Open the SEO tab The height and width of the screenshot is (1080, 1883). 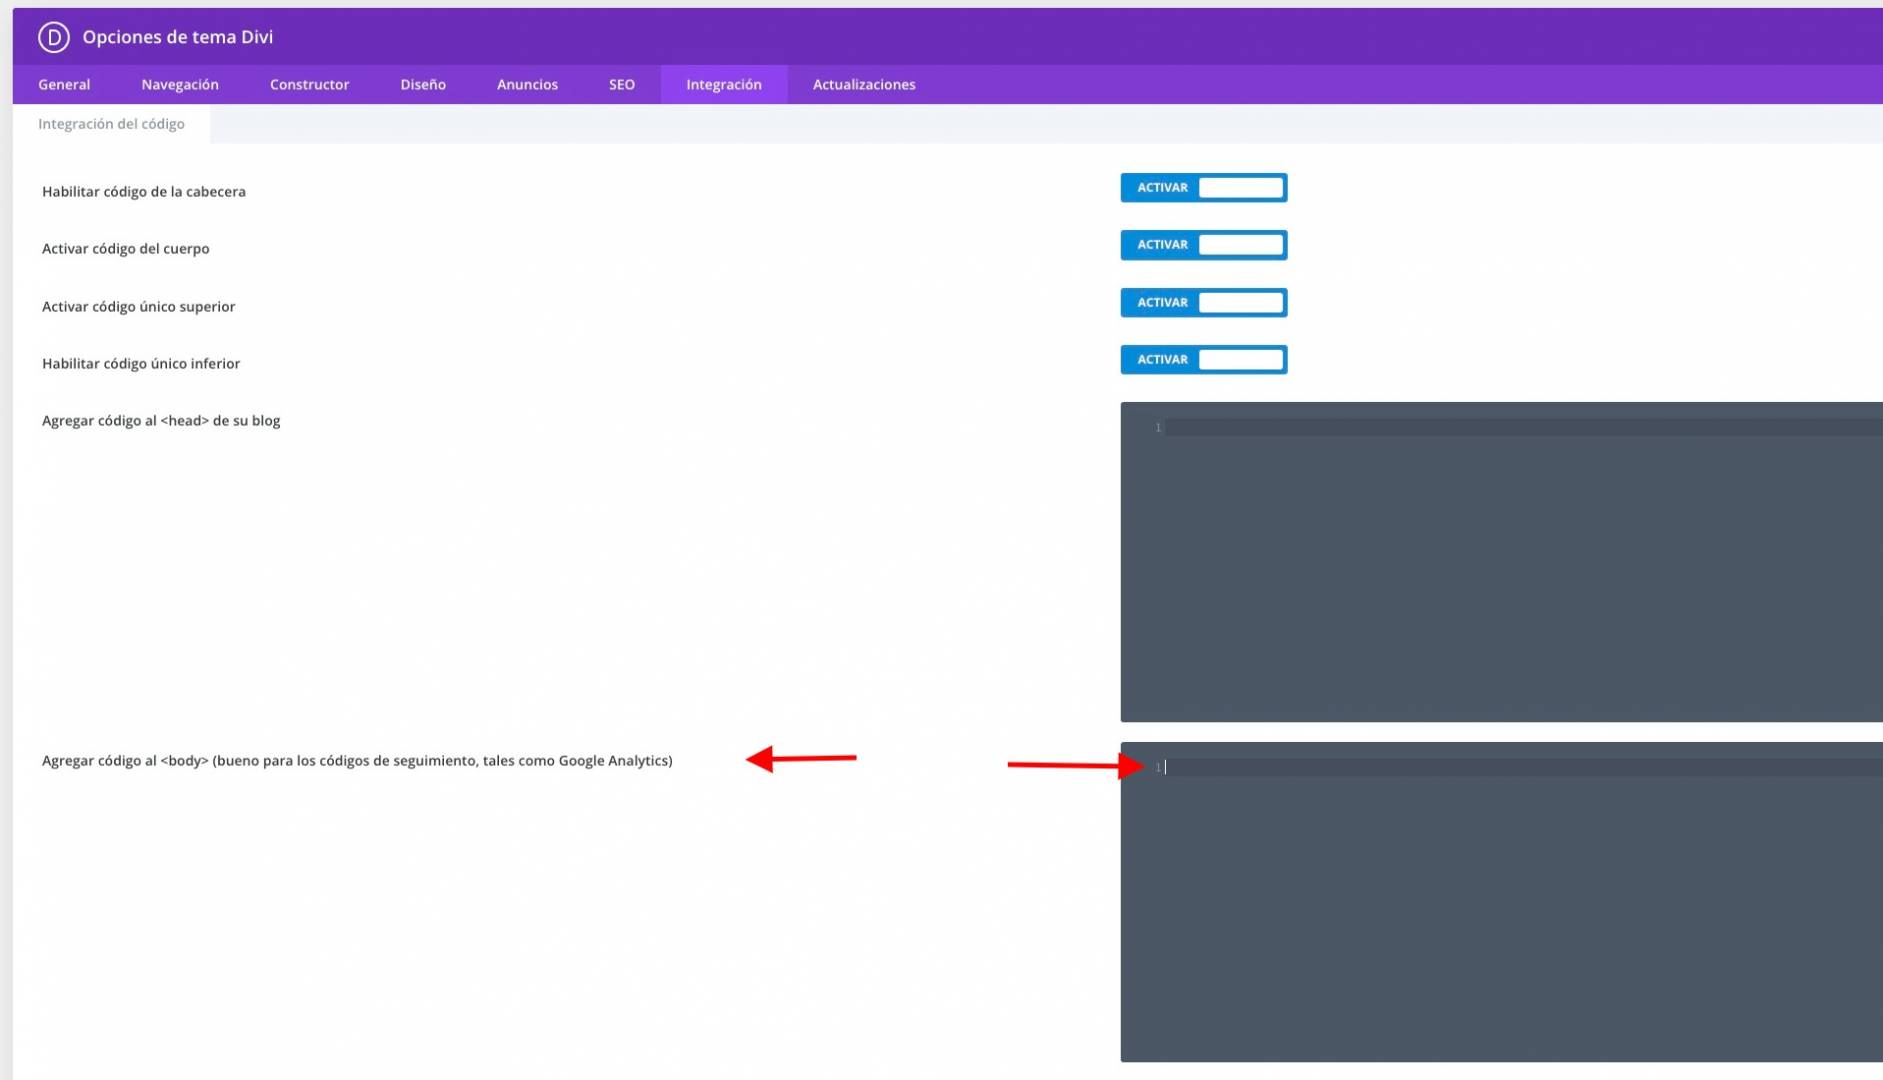(x=622, y=85)
